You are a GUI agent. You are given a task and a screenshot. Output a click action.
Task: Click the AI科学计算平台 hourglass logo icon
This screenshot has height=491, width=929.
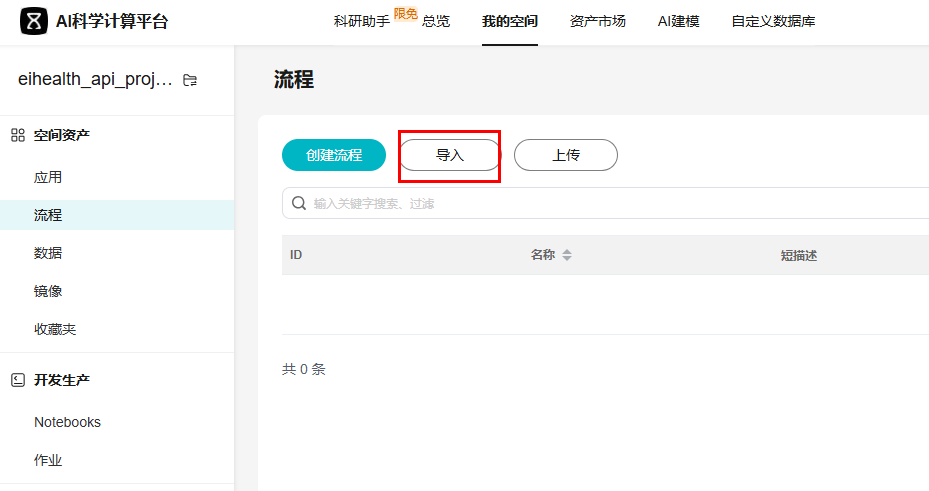34,21
